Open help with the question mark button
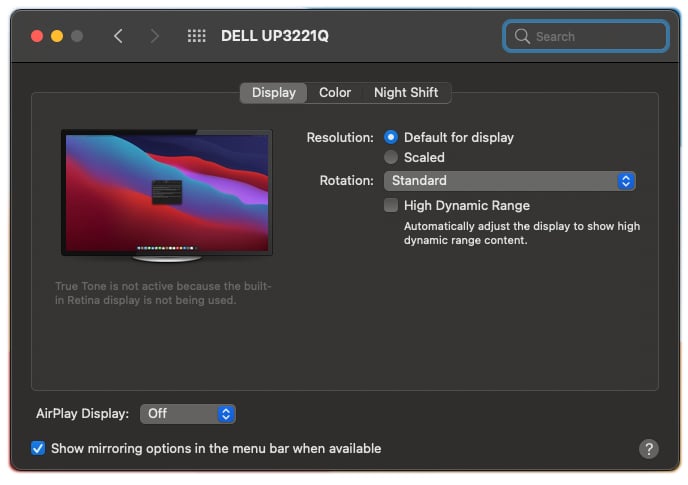This screenshot has height=485, width=688. tap(649, 449)
